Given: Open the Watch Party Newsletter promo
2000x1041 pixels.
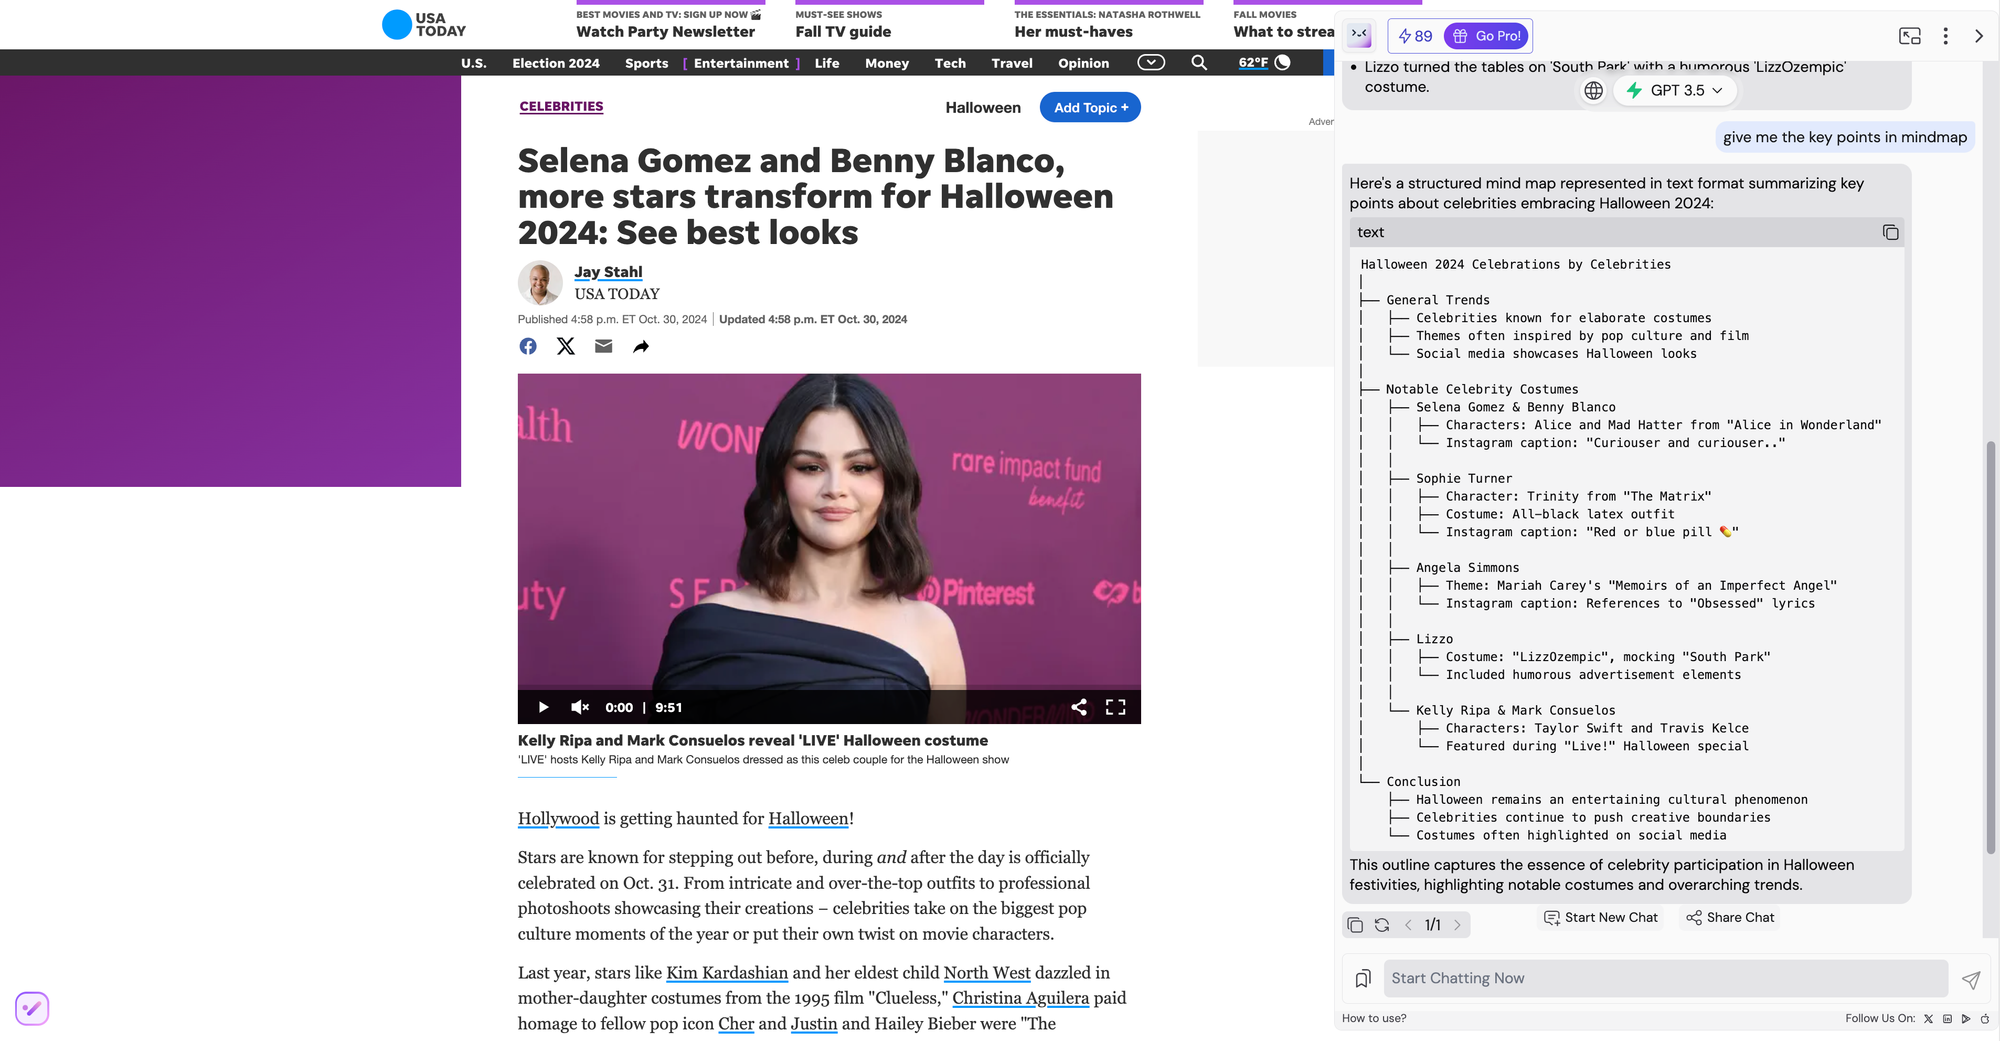Looking at the screenshot, I should tap(670, 24).
